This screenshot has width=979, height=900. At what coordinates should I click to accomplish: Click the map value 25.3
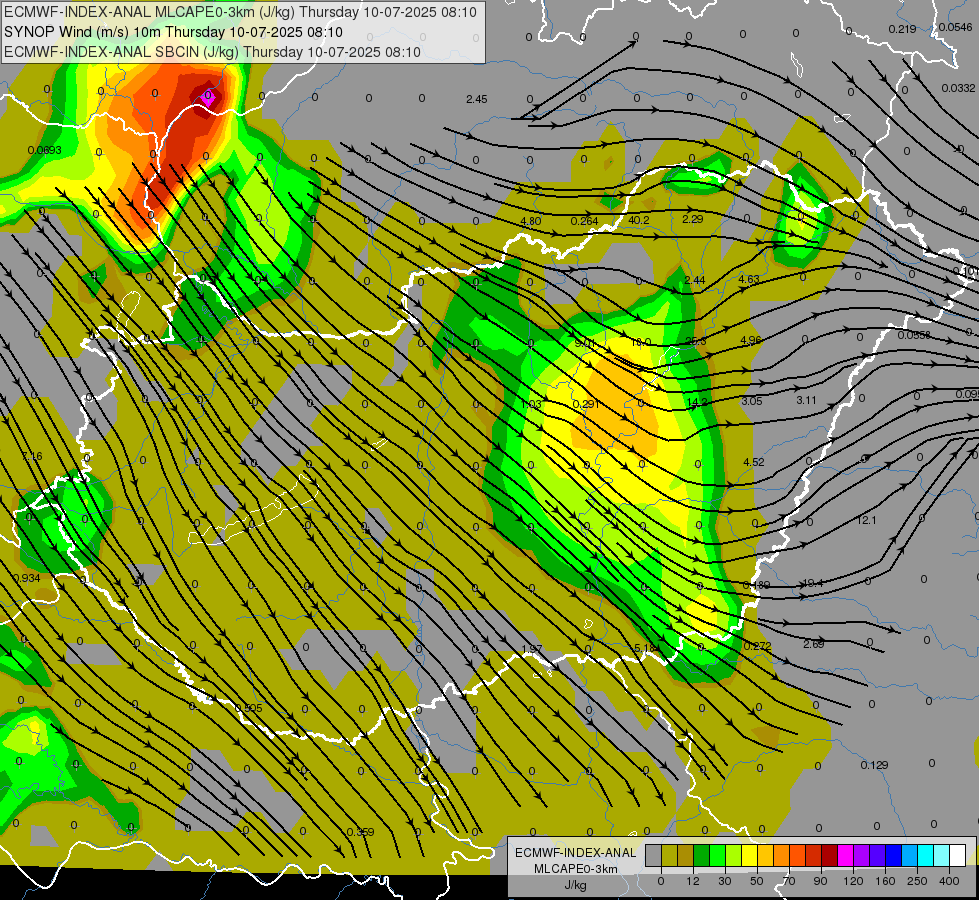tap(696, 341)
